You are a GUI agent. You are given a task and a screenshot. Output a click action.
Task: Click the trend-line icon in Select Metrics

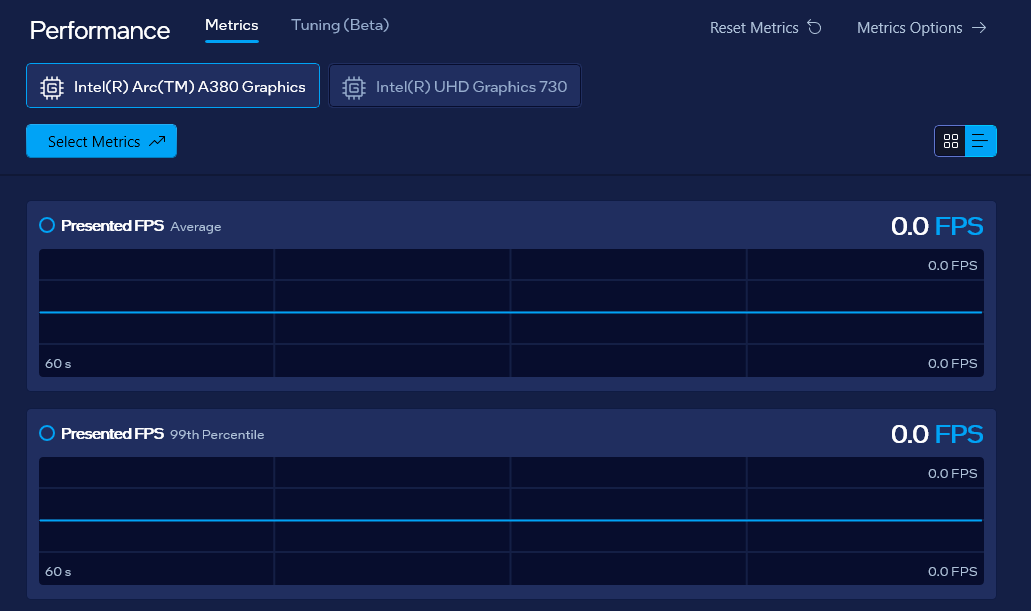157,142
